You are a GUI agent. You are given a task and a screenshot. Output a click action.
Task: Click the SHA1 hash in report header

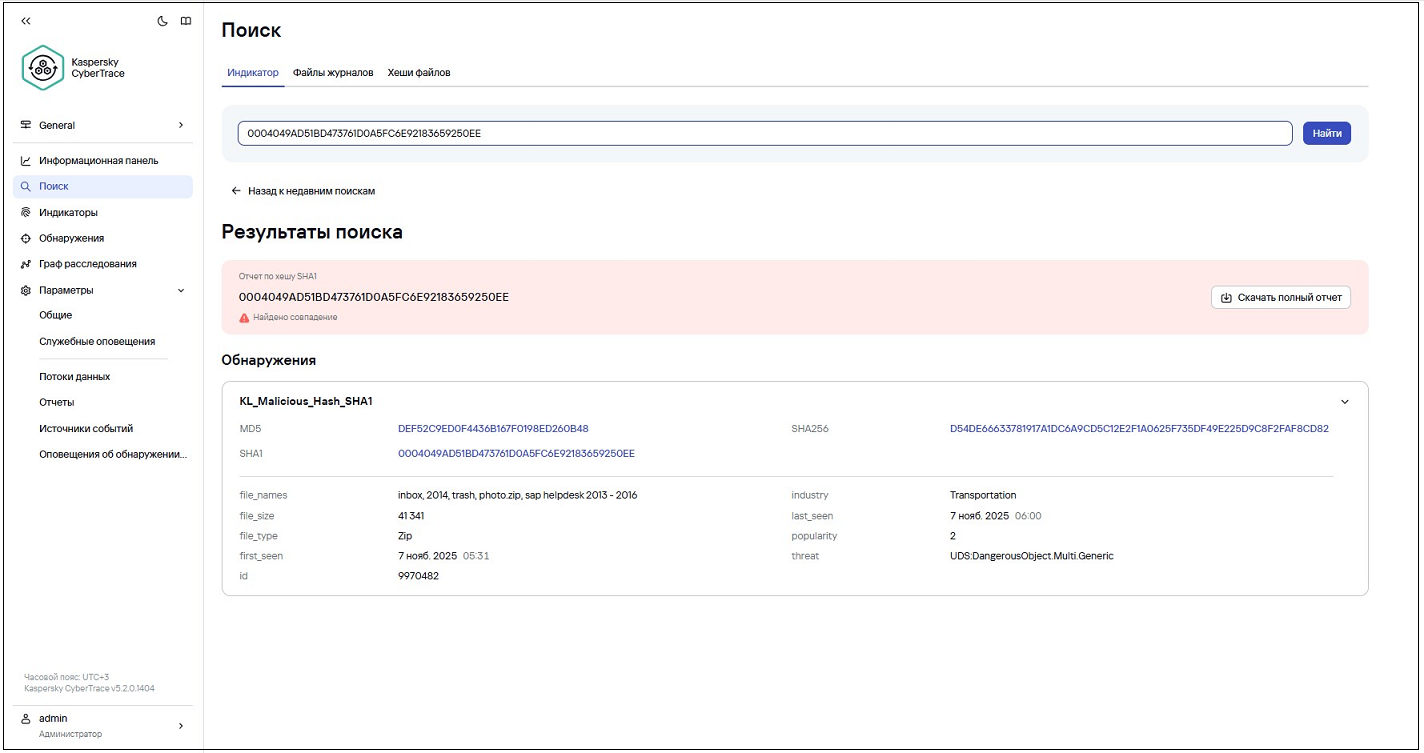(x=374, y=297)
